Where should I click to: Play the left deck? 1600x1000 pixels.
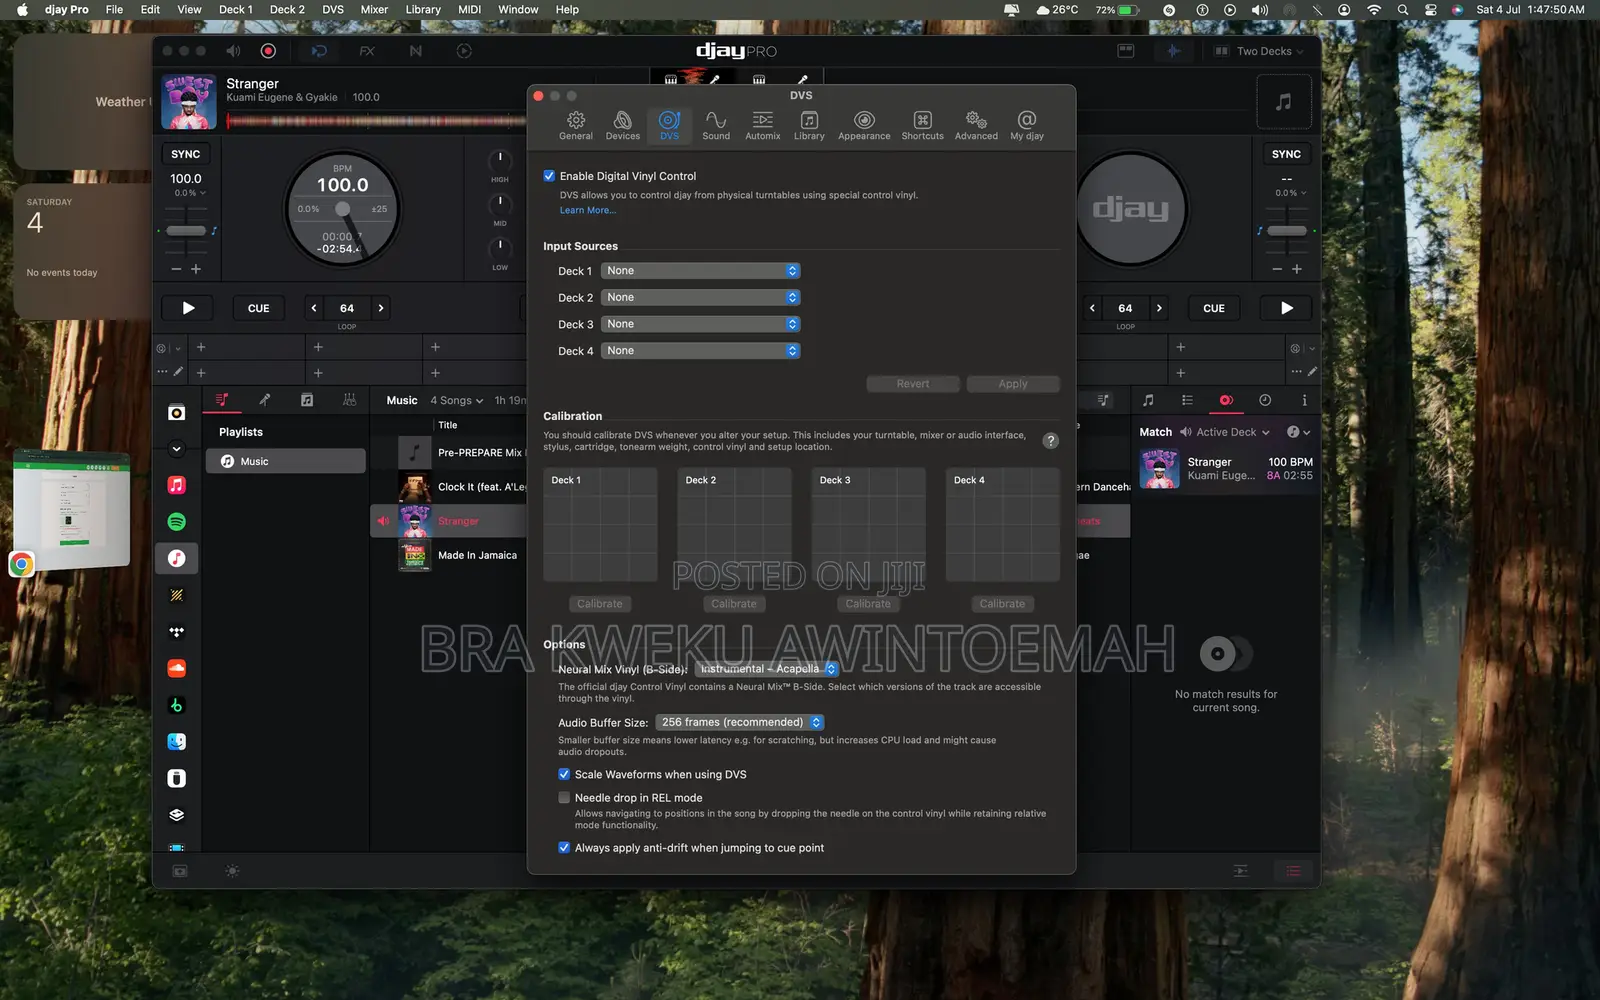[x=188, y=308]
